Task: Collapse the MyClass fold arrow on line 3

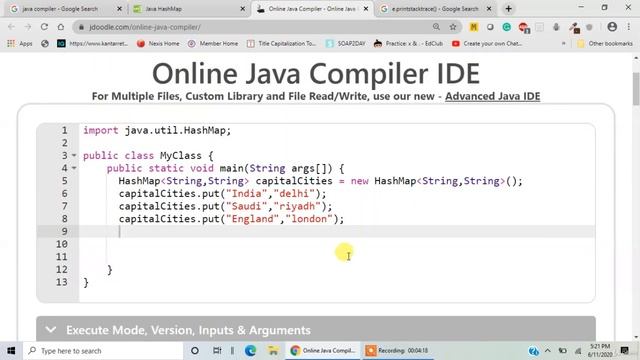Action: coord(74,156)
